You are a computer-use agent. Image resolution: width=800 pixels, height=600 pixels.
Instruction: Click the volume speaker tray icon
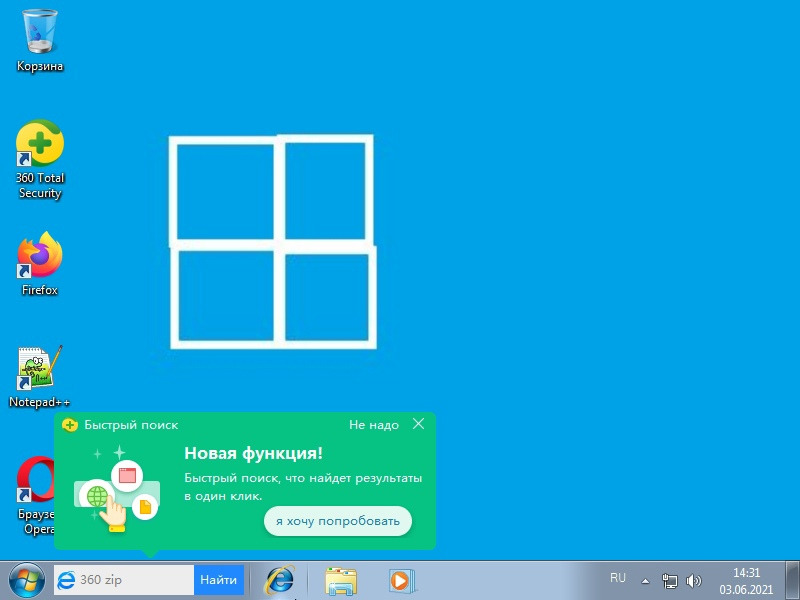tap(694, 580)
